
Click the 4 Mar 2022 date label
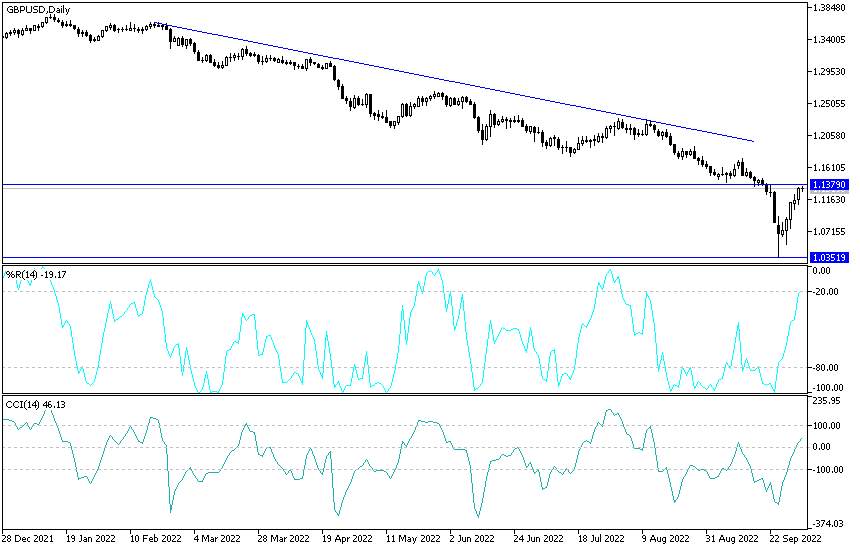[217, 538]
